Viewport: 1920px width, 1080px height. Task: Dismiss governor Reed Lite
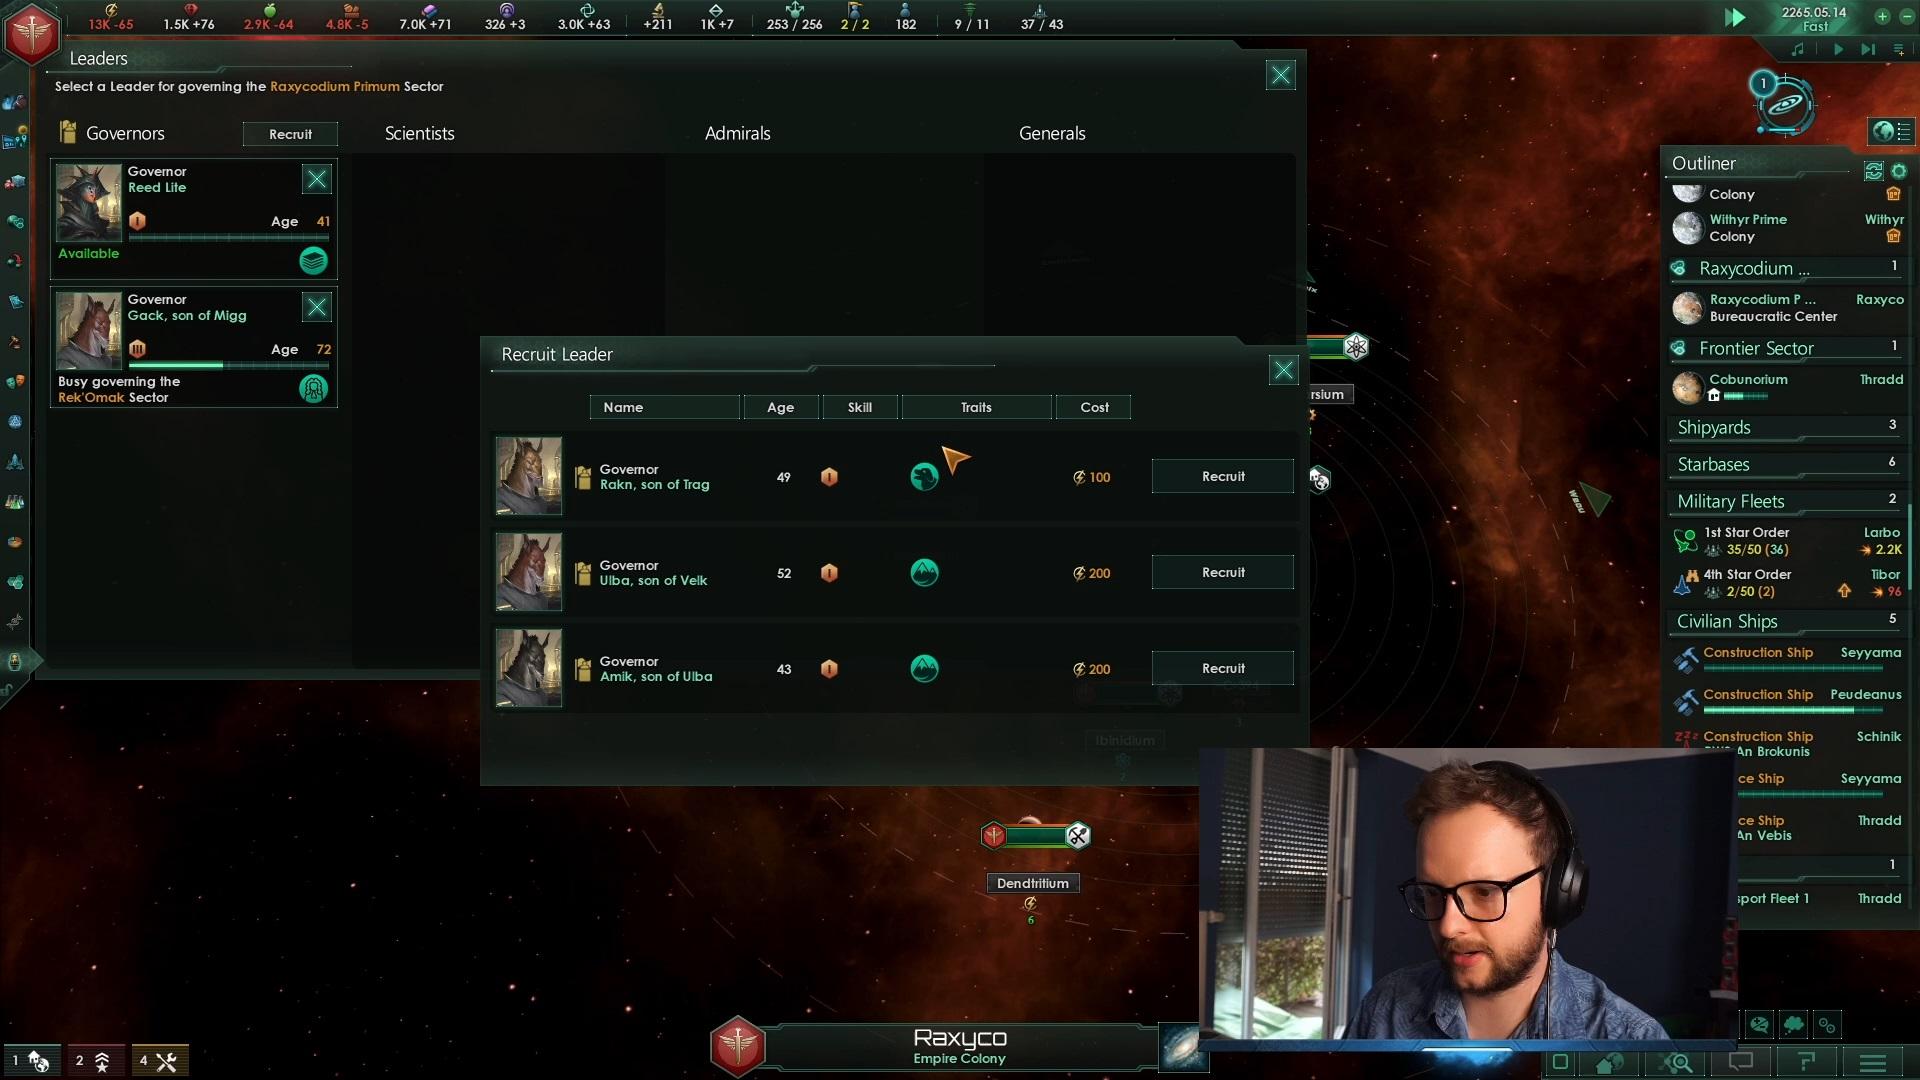(317, 179)
